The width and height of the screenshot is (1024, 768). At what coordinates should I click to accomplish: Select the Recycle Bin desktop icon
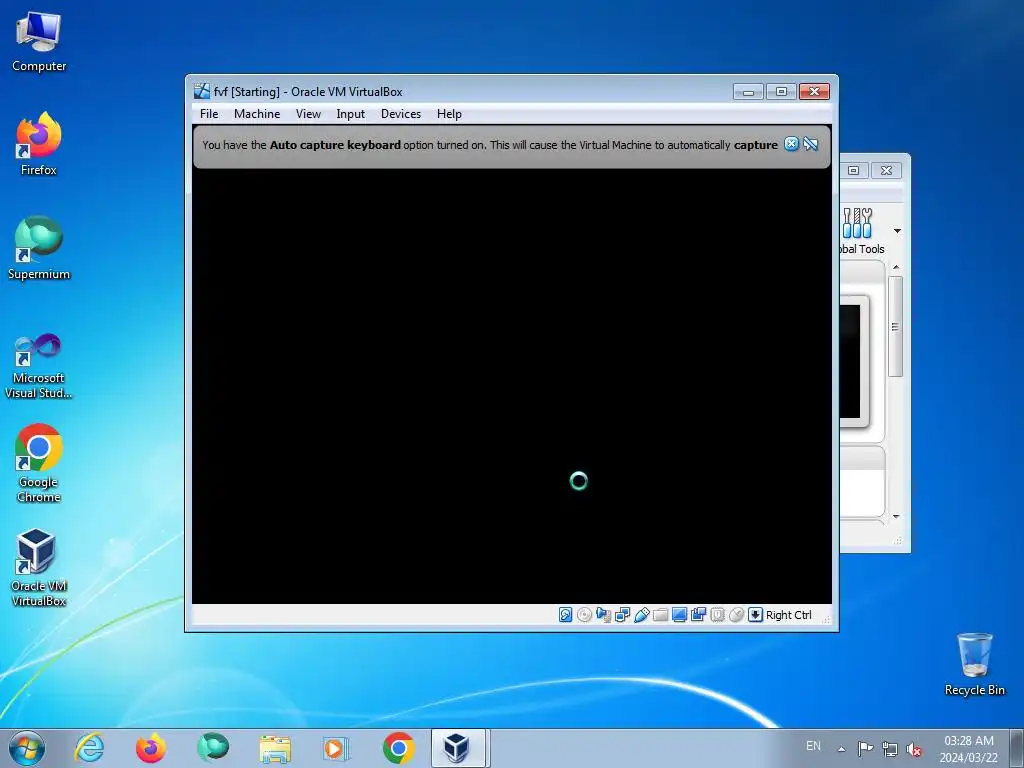pos(974,664)
